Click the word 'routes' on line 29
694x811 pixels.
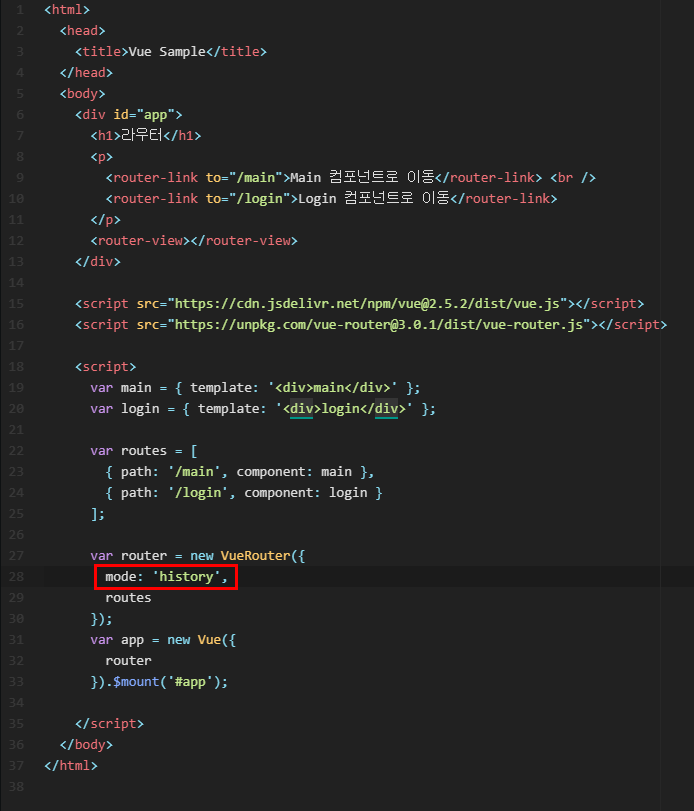click(x=128, y=598)
